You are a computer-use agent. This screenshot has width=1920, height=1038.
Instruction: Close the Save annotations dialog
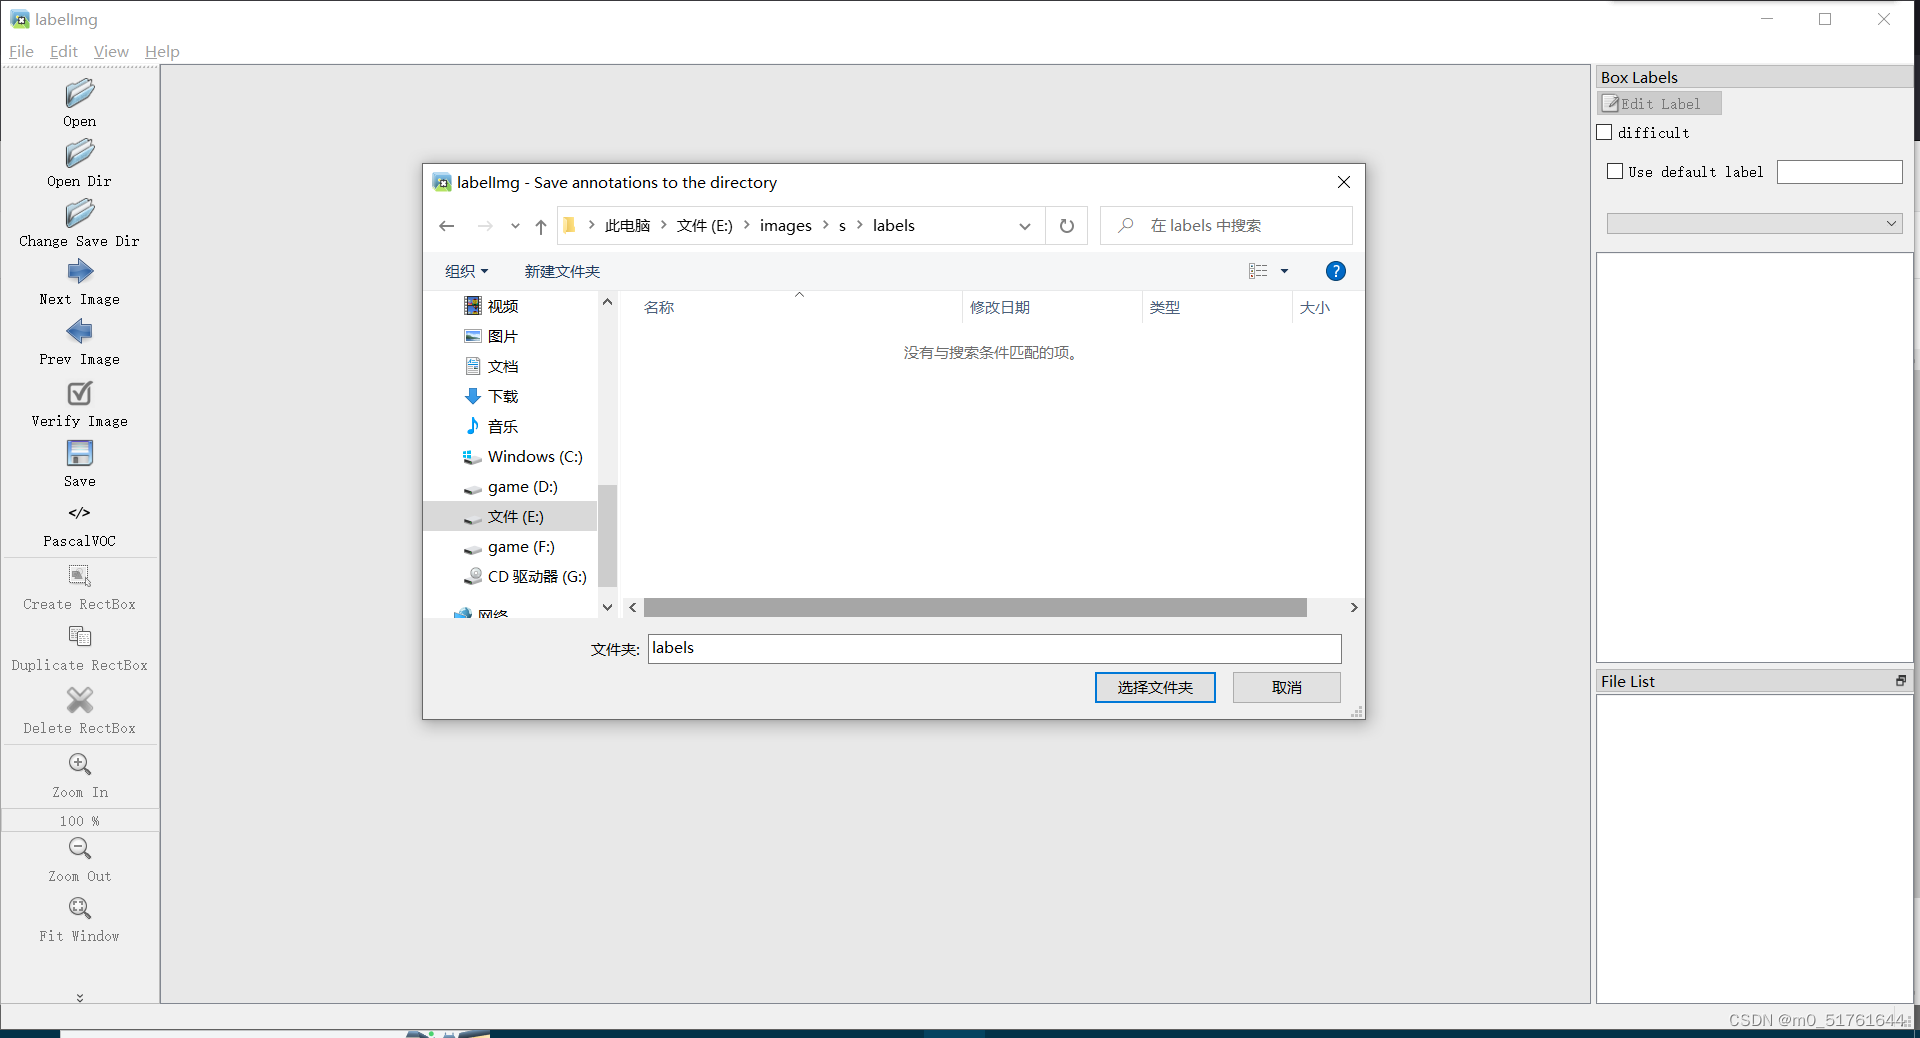click(x=1344, y=182)
